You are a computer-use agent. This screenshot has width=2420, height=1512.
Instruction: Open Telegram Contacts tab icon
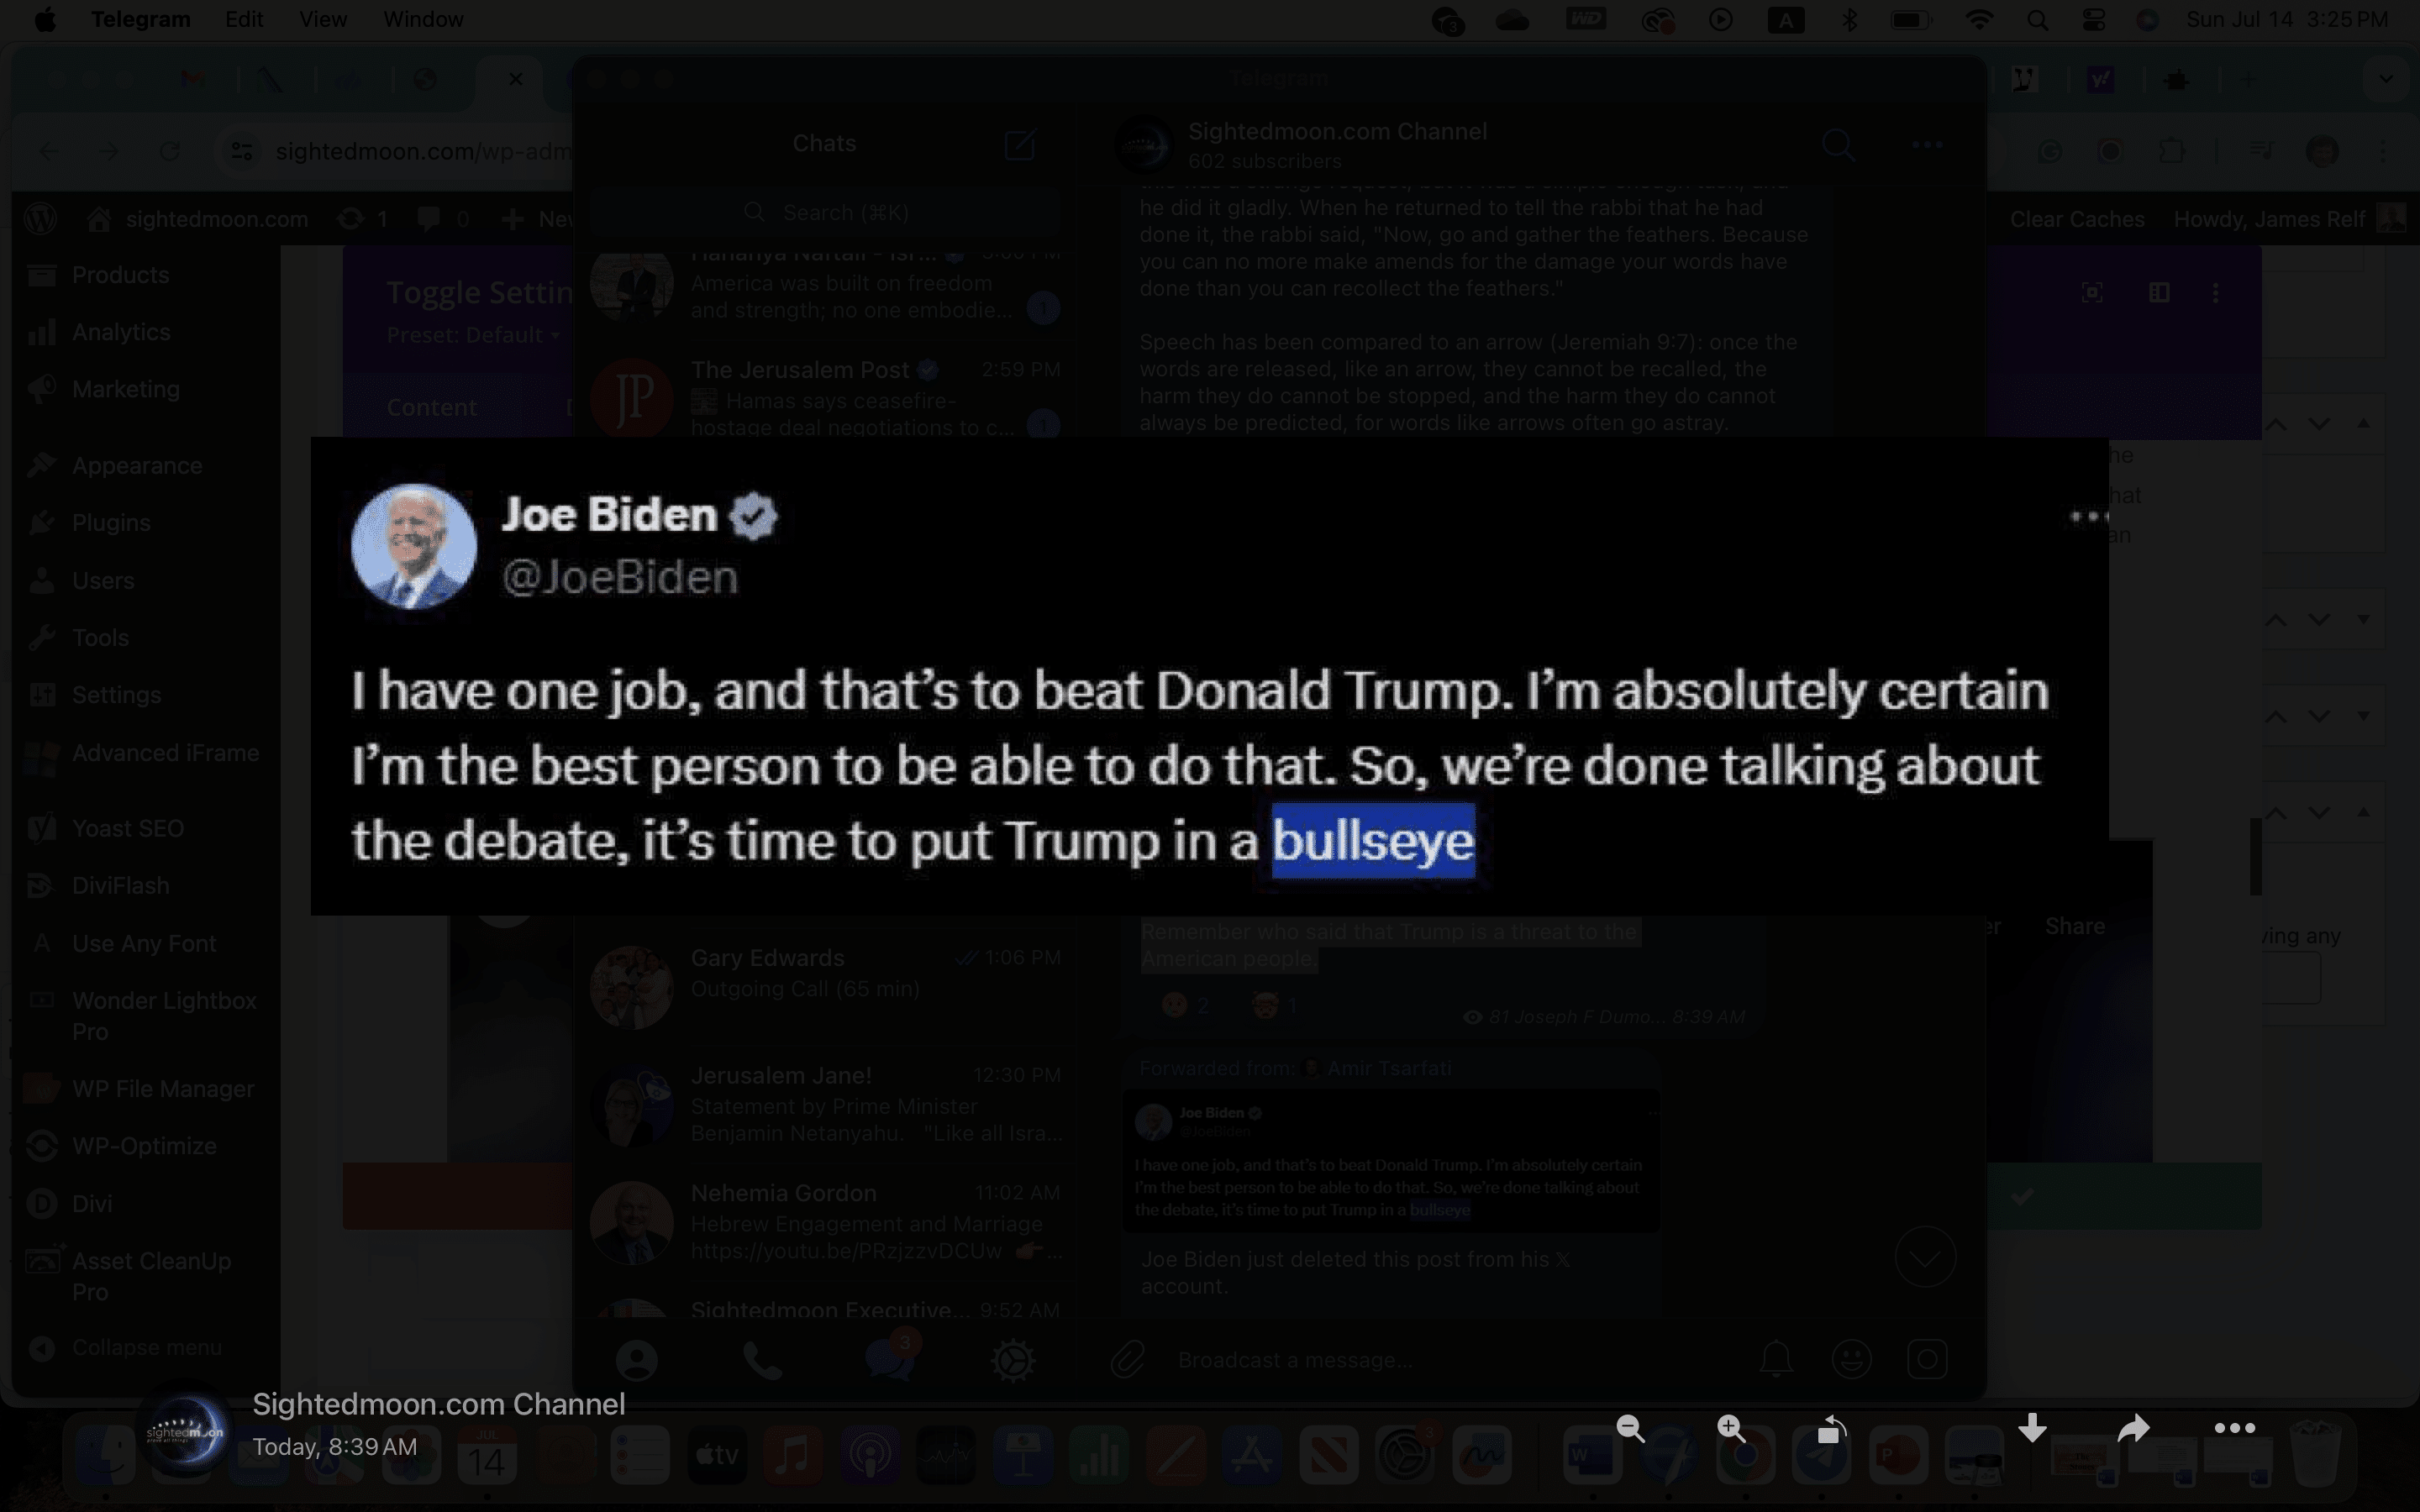(636, 1360)
